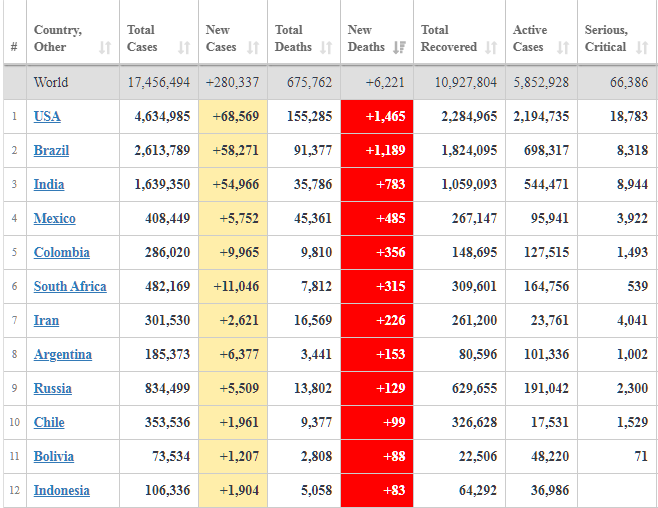The width and height of the screenshot is (658, 508).
Task: Open the Brazil country link
Action: [51, 151]
